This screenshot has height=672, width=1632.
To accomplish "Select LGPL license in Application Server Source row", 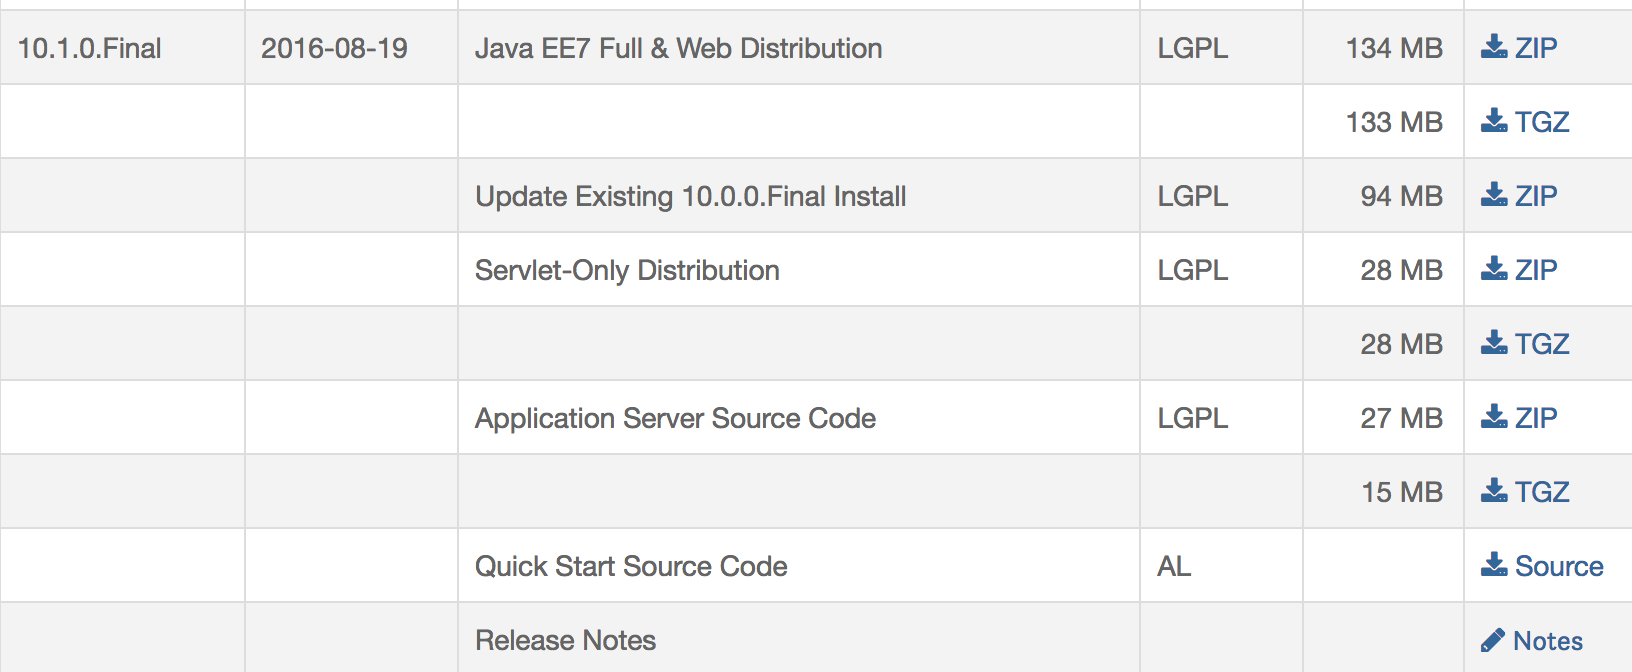I will 1193,418.
